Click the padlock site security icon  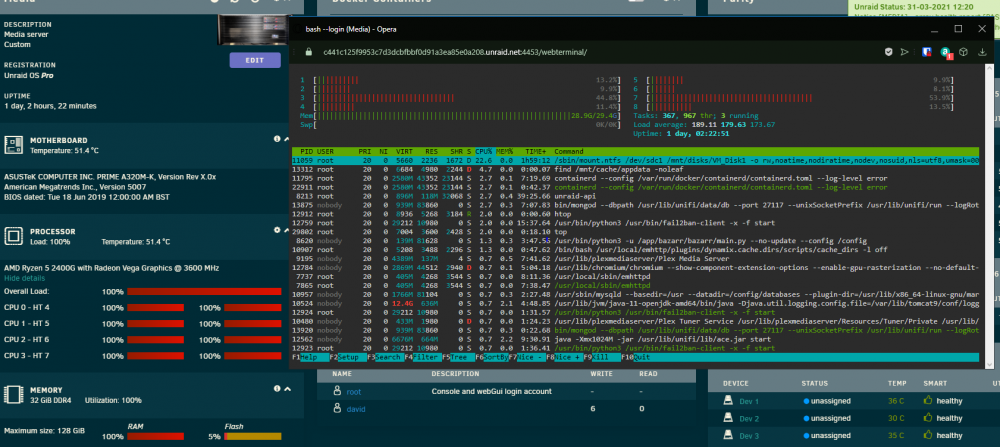click(309, 52)
